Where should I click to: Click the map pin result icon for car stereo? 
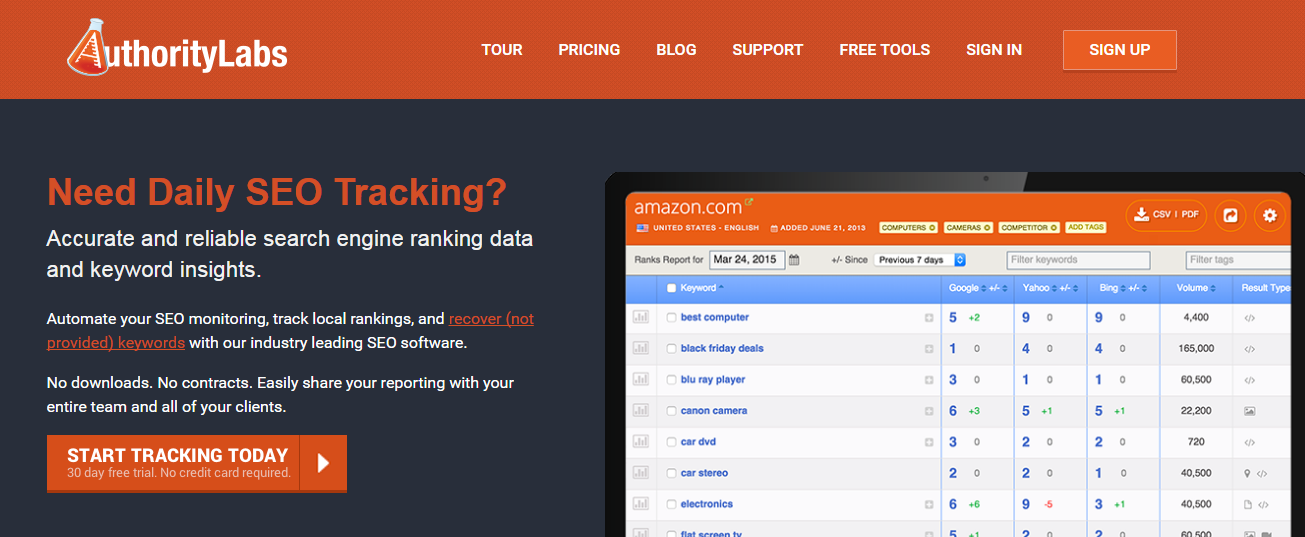tap(1247, 473)
